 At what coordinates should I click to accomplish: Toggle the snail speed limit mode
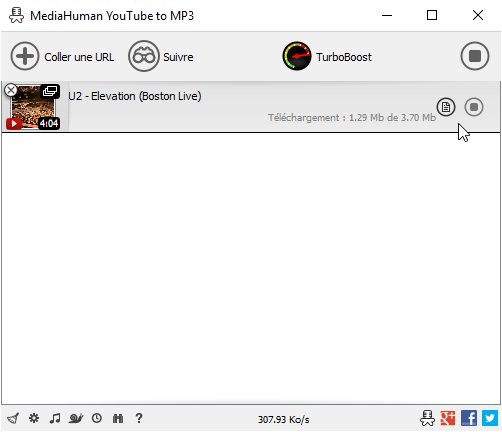click(76, 418)
